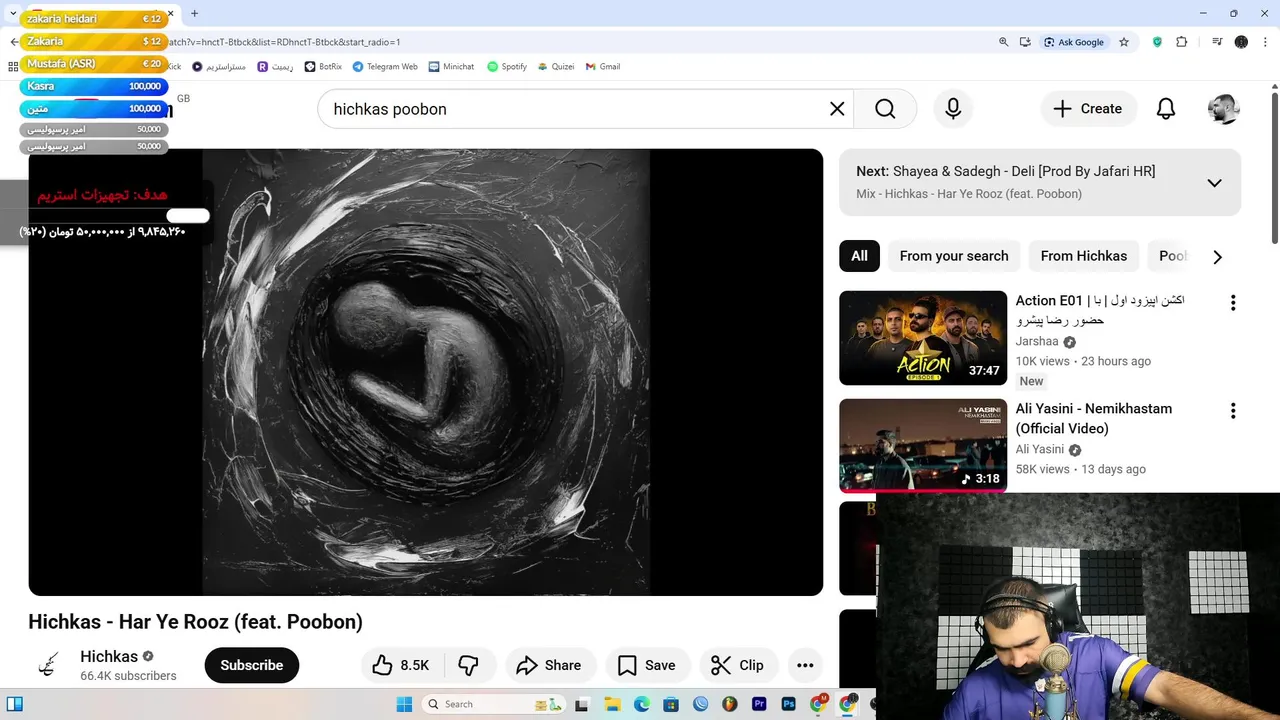The width and height of the screenshot is (1280, 720).
Task: Open the Hichkas channel avatar
Action: (48, 665)
